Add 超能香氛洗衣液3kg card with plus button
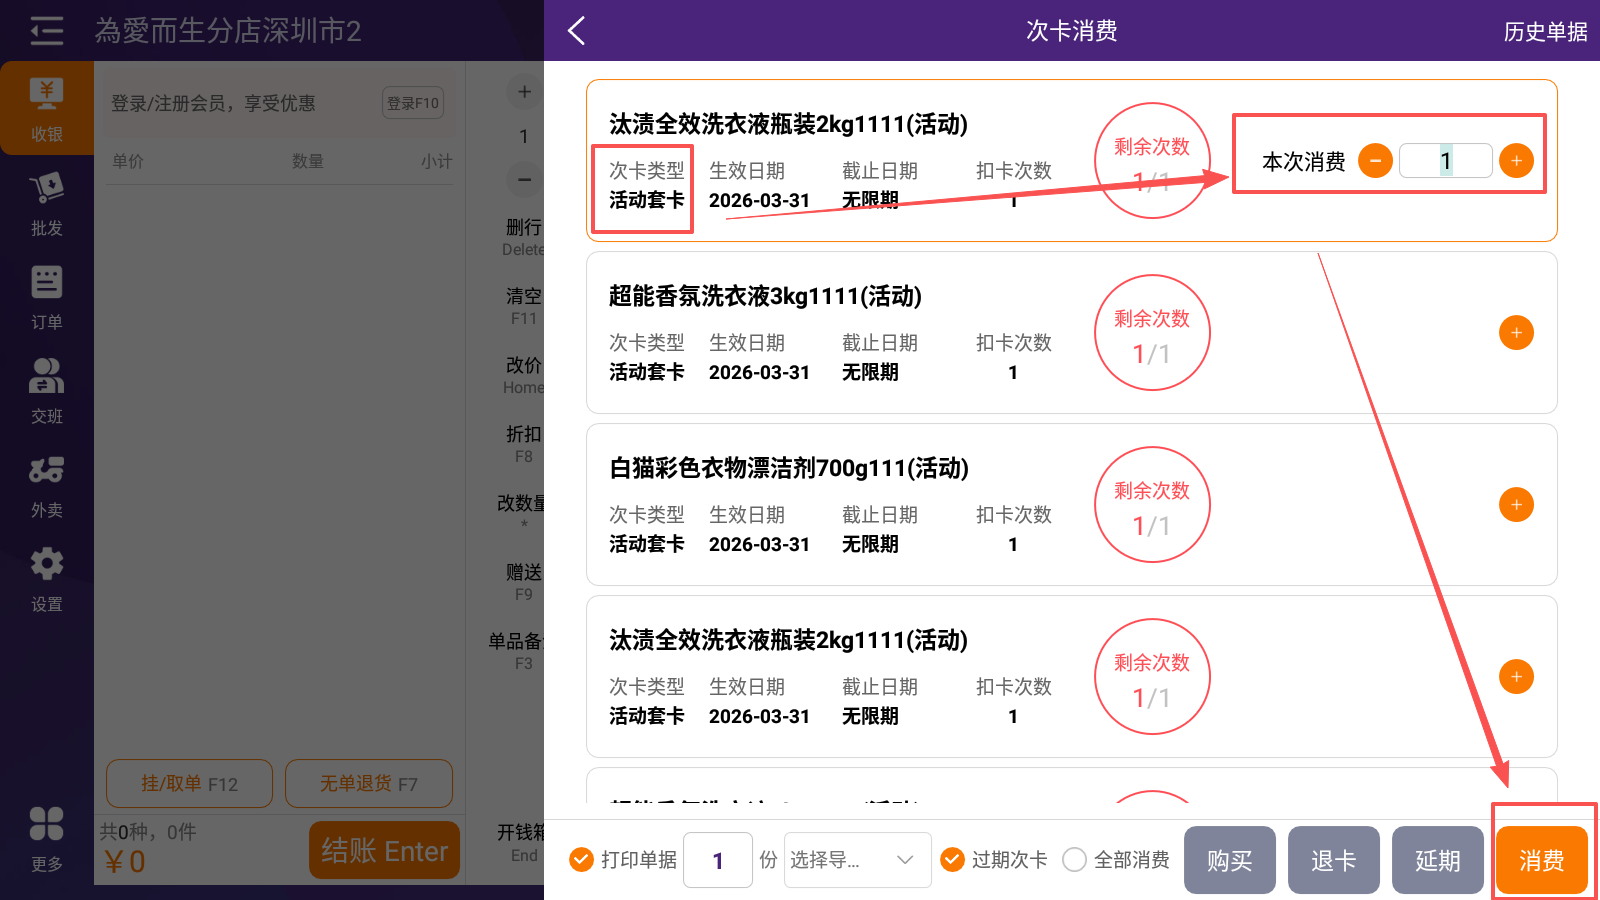The image size is (1600, 900). click(1516, 333)
